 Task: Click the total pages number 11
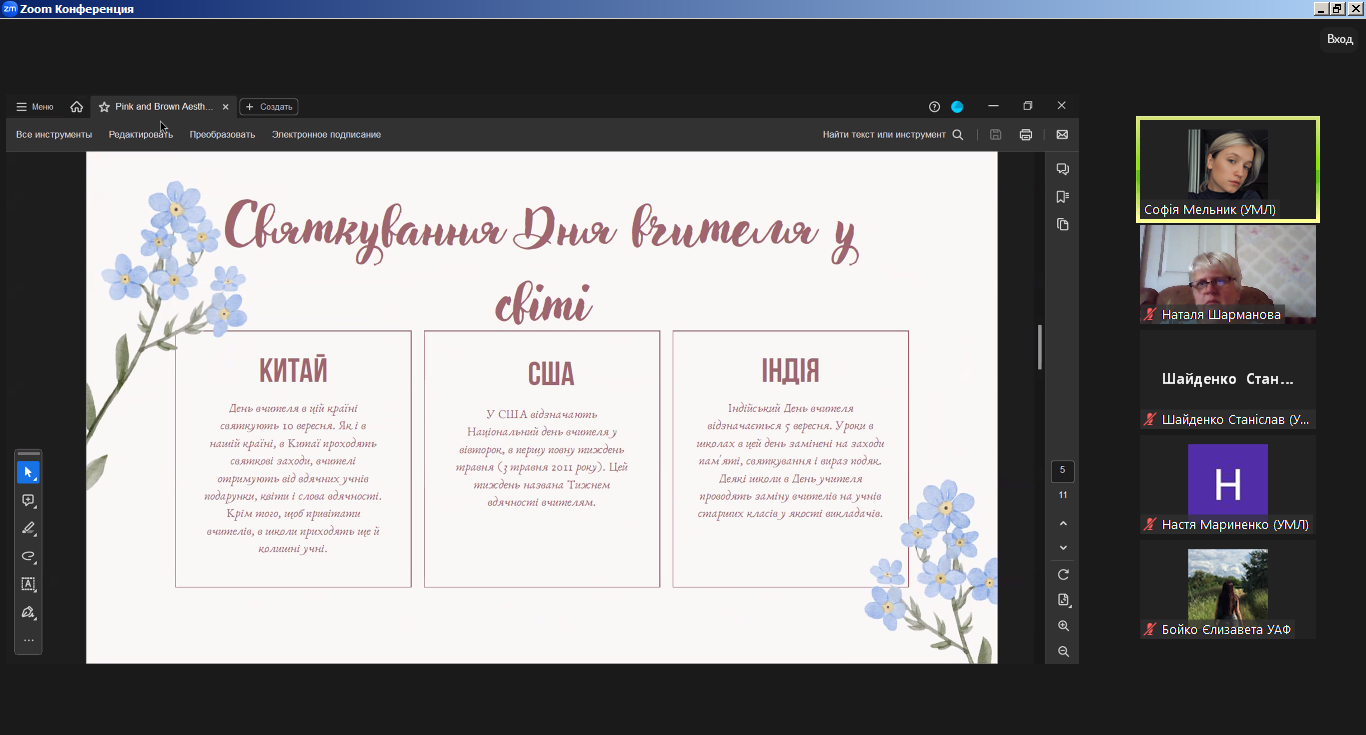pos(1063,495)
